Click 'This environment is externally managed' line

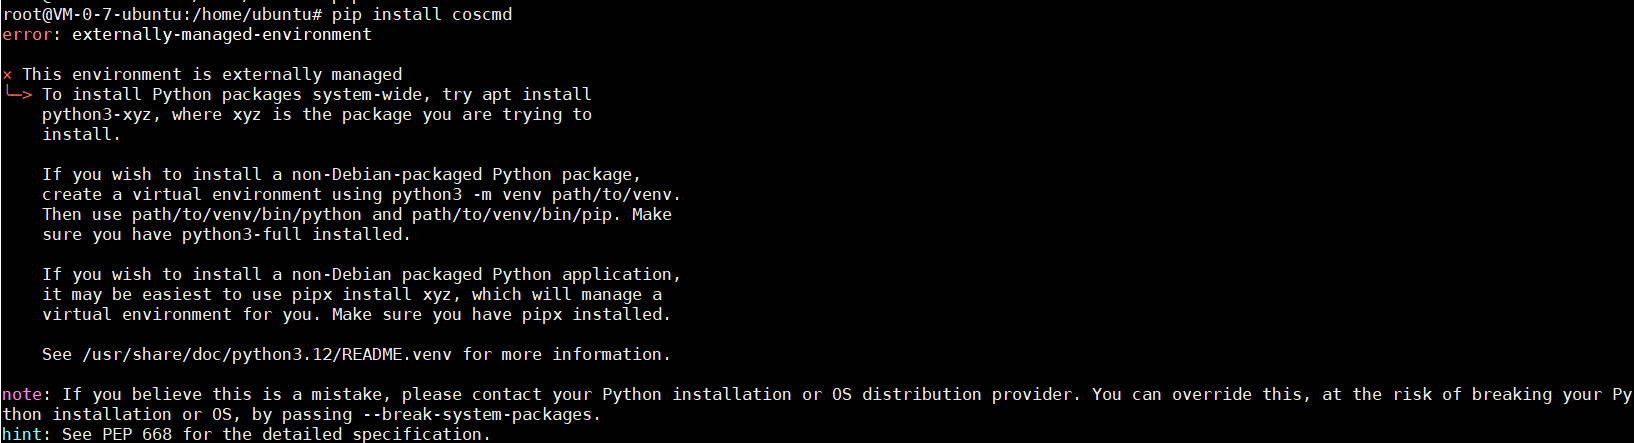(x=212, y=75)
